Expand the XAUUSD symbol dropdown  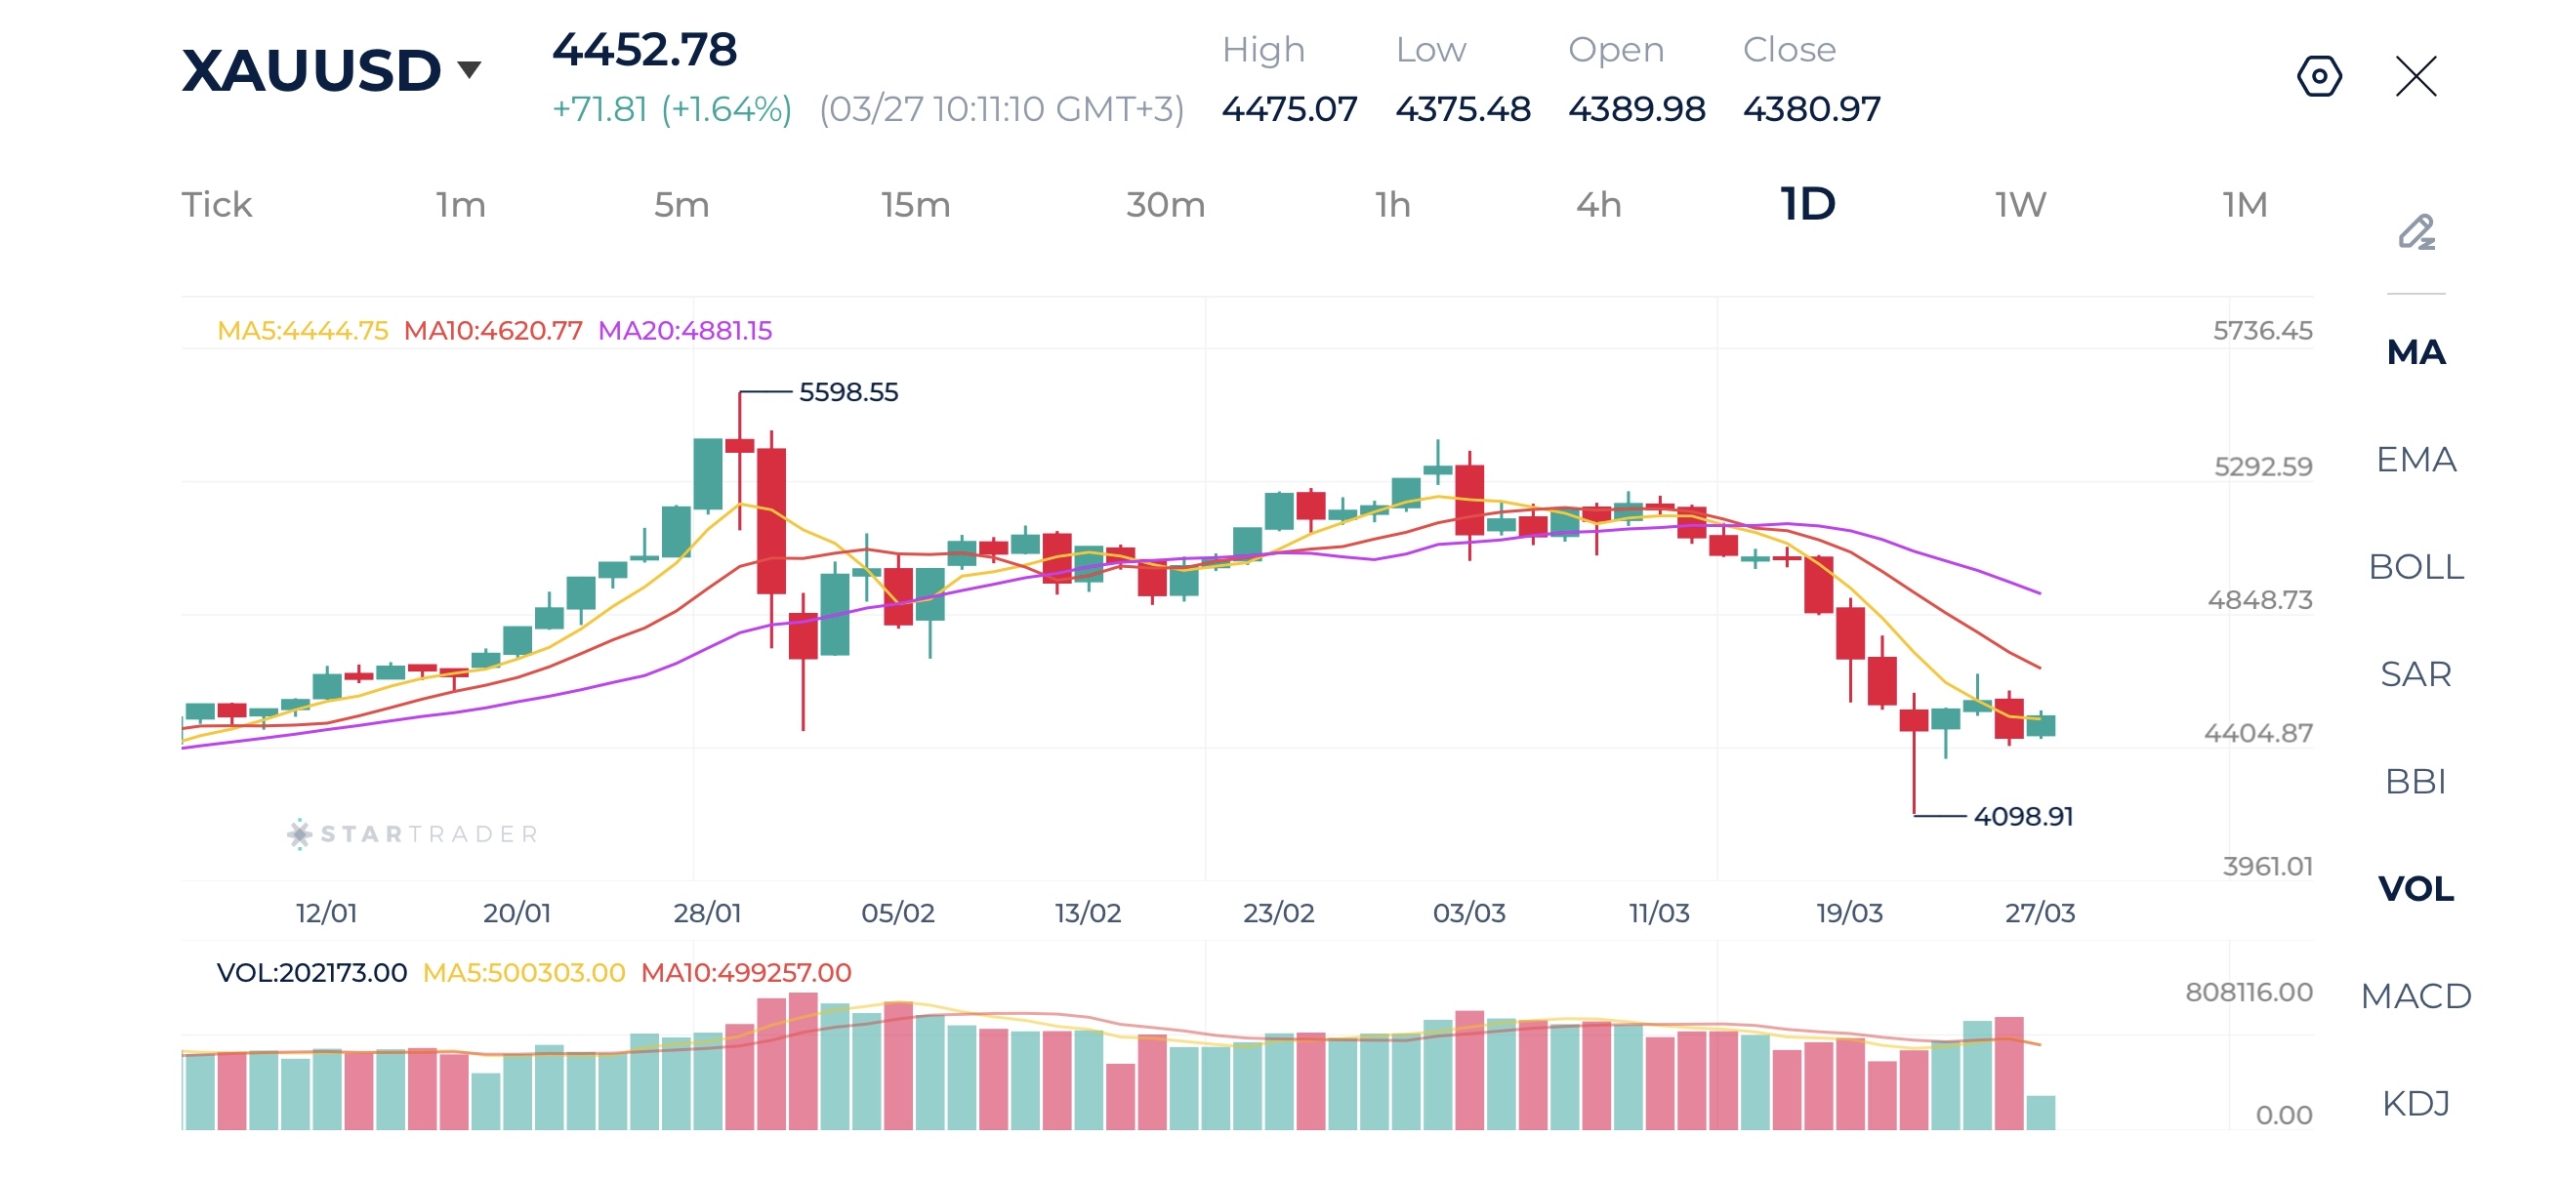[469, 69]
